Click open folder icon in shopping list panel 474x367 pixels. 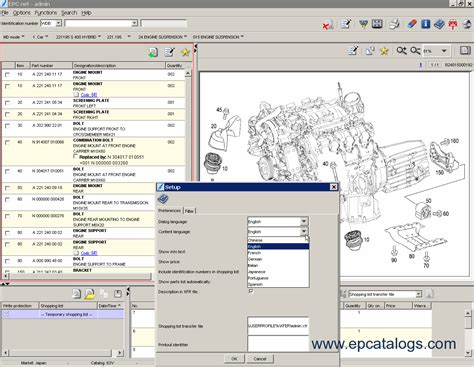pos(90,294)
